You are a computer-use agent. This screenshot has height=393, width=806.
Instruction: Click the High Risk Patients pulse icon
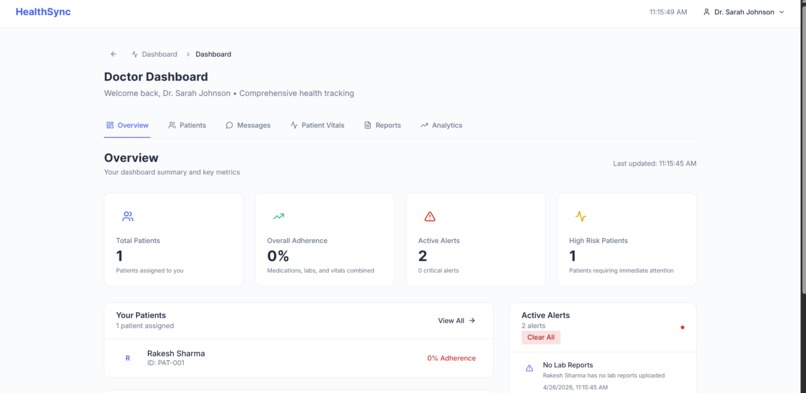point(581,217)
